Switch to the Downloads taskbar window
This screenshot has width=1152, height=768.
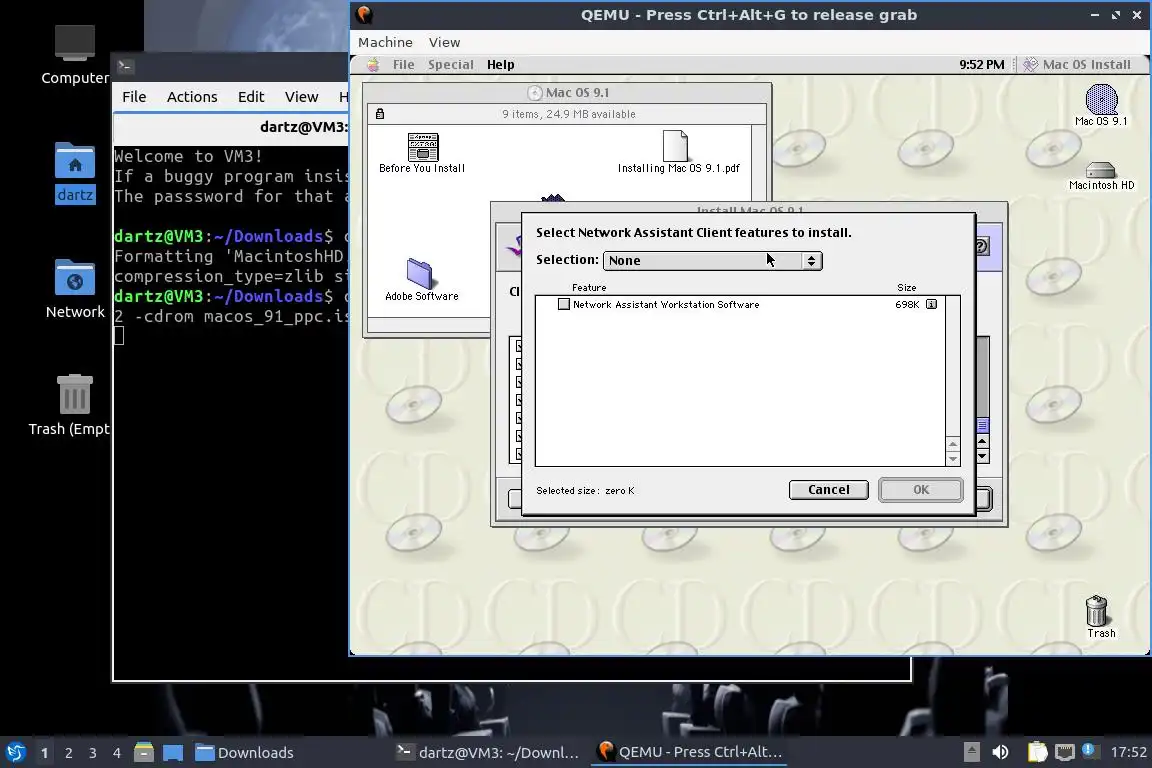245,752
